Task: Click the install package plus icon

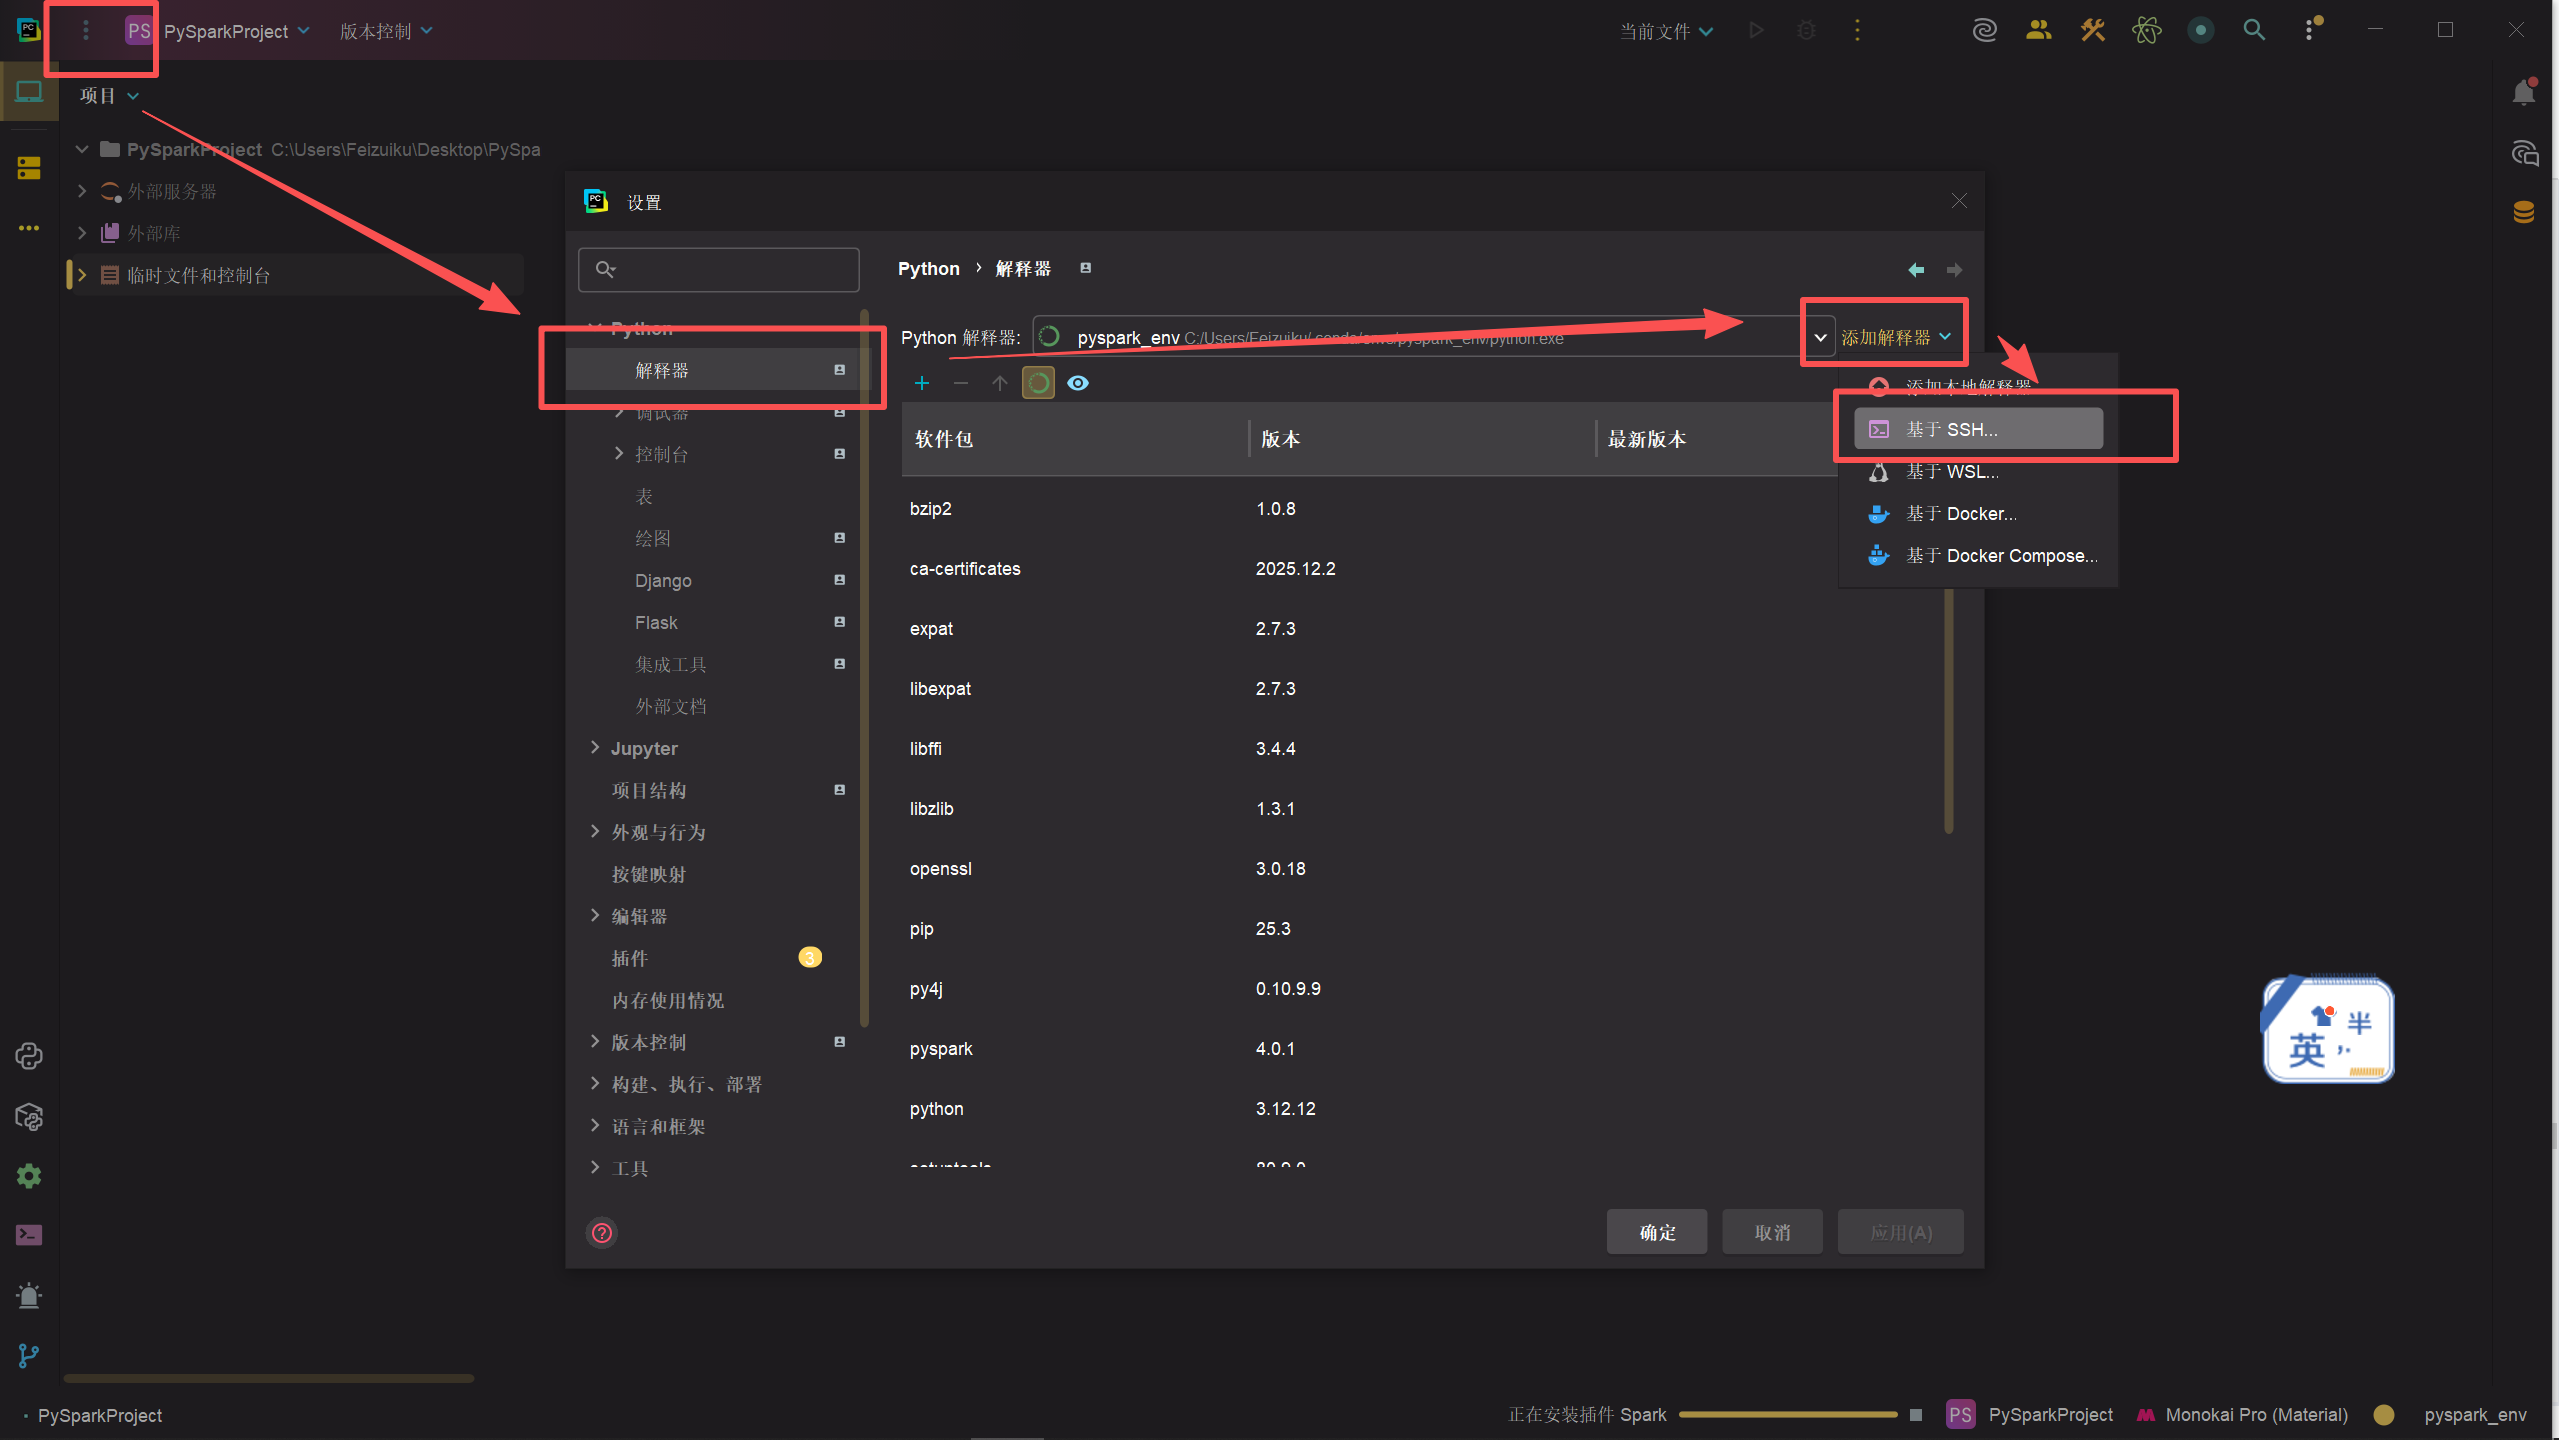Action: (x=922, y=383)
